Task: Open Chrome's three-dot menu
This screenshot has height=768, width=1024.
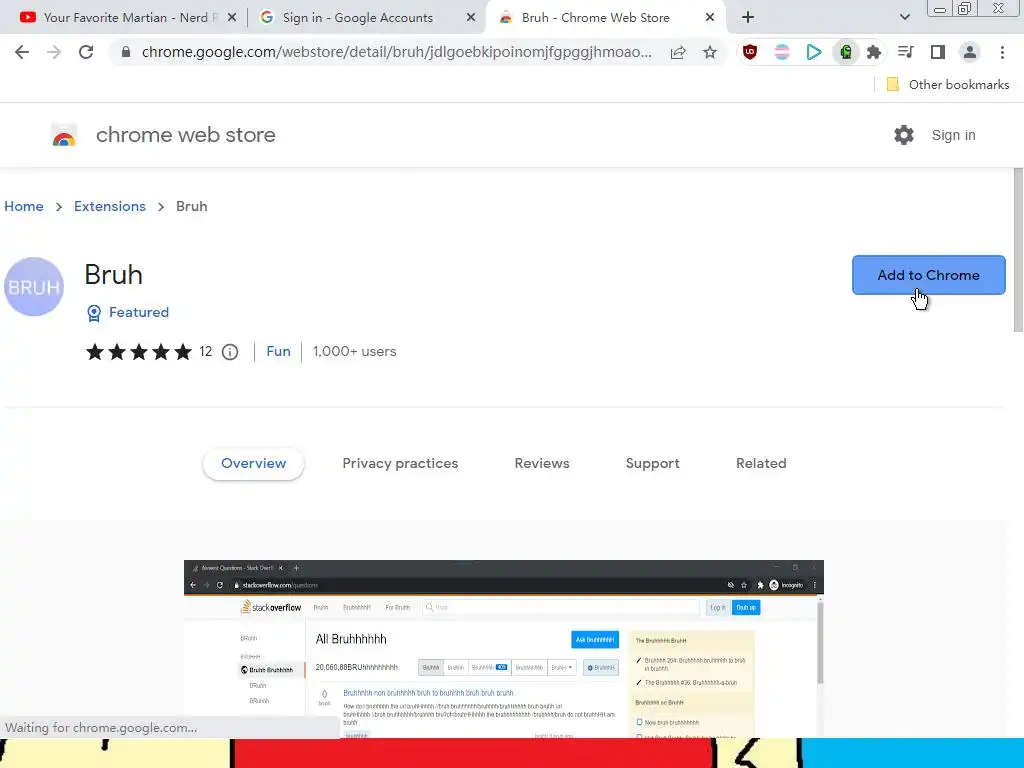Action: [1002, 52]
